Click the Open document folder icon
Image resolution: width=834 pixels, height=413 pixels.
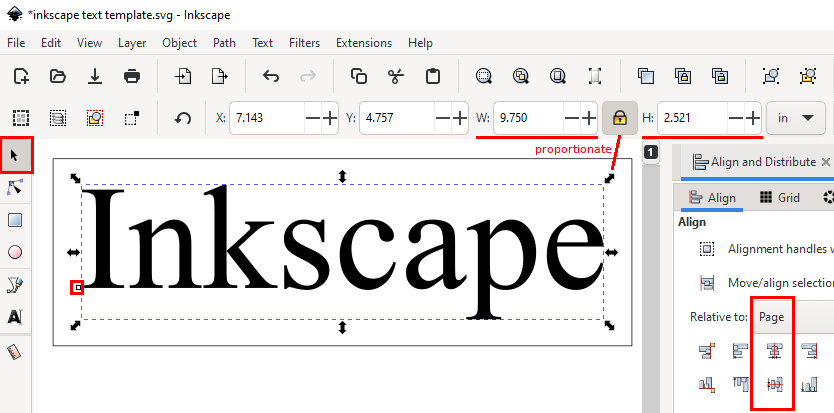pyautogui.click(x=57, y=76)
